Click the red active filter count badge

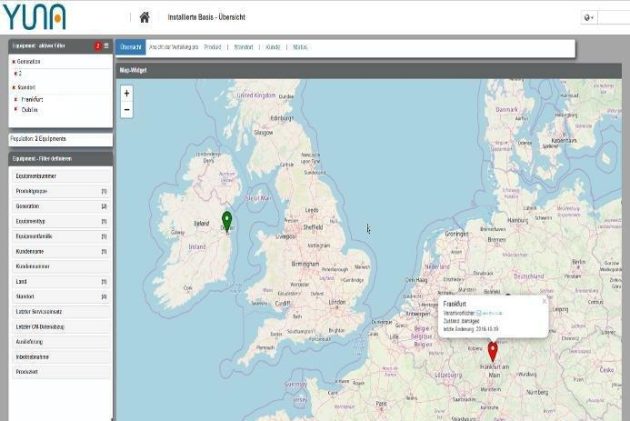(97, 46)
